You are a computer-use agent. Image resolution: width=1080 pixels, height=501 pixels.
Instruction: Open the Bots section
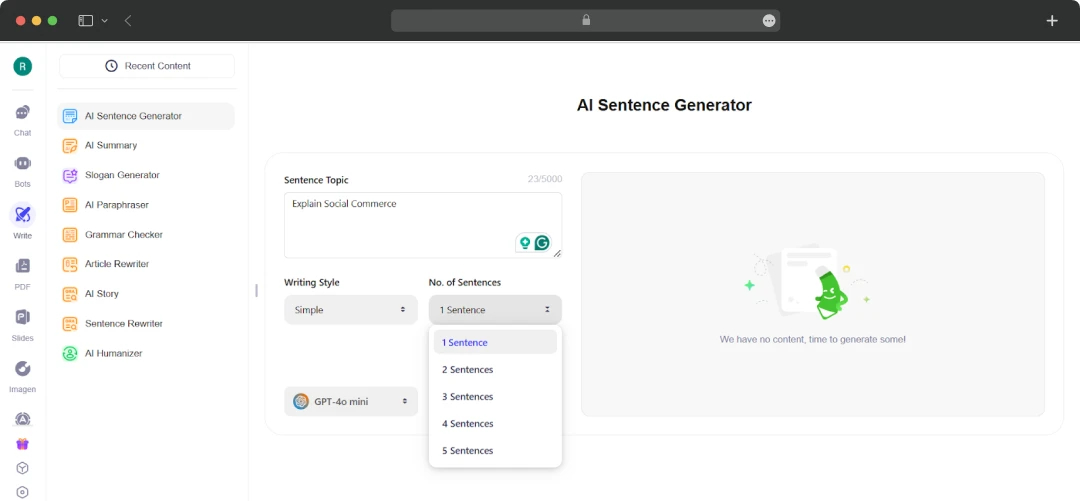(22, 165)
